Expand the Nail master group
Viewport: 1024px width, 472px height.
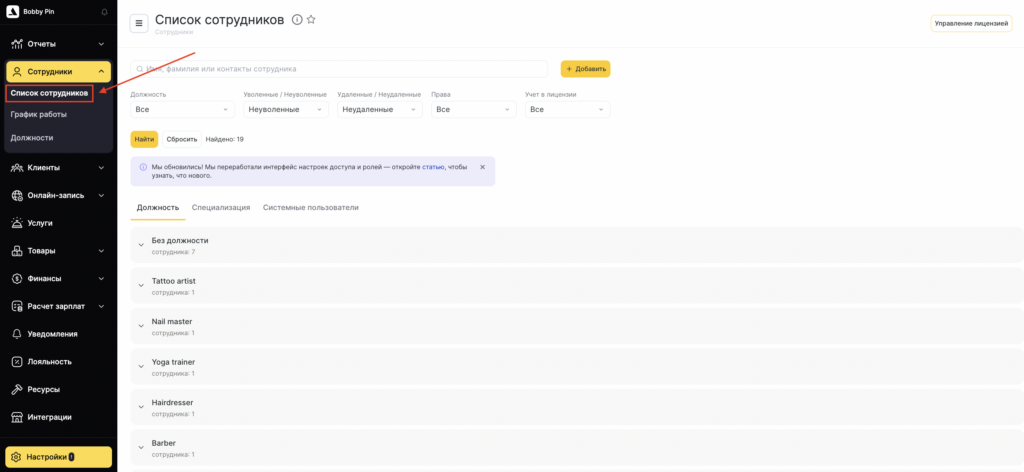pos(141,327)
